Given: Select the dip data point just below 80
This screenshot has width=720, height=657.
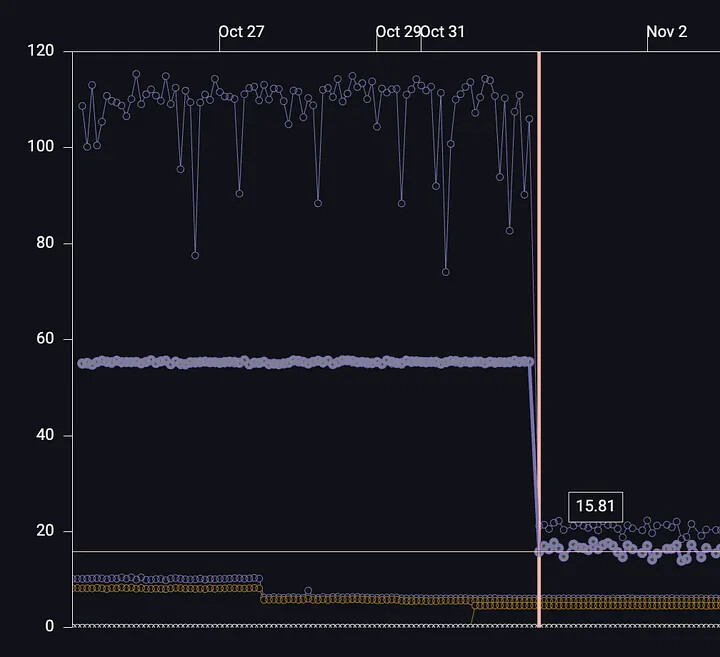Looking at the screenshot, I should (x=195, y=255).
